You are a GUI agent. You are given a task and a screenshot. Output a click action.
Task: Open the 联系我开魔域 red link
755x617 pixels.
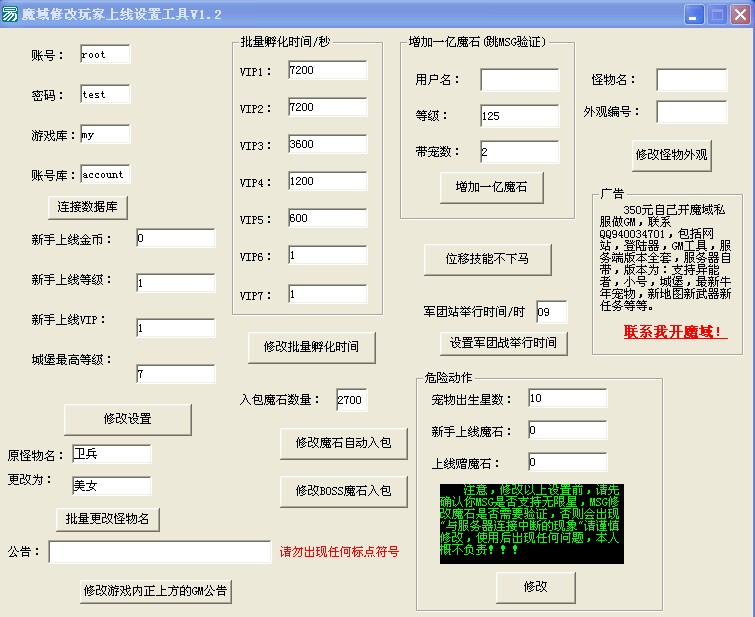coord(675,331)
